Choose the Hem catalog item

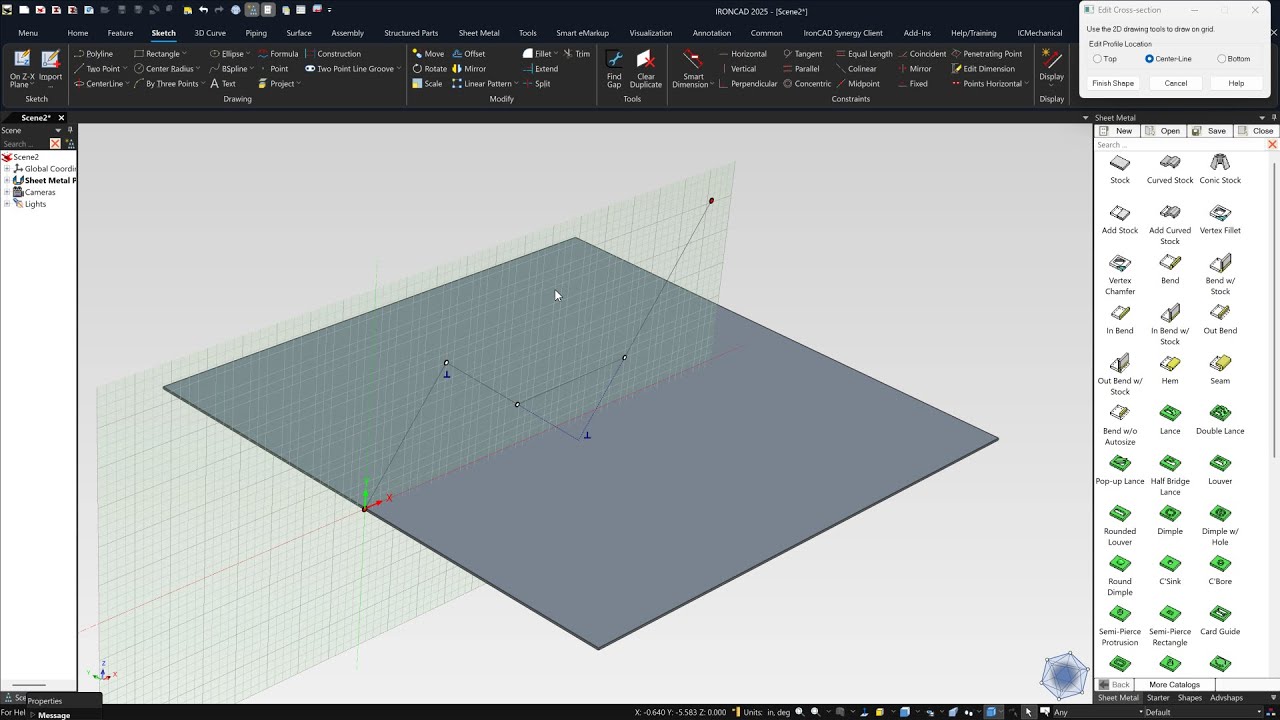tap(1170, 369)
